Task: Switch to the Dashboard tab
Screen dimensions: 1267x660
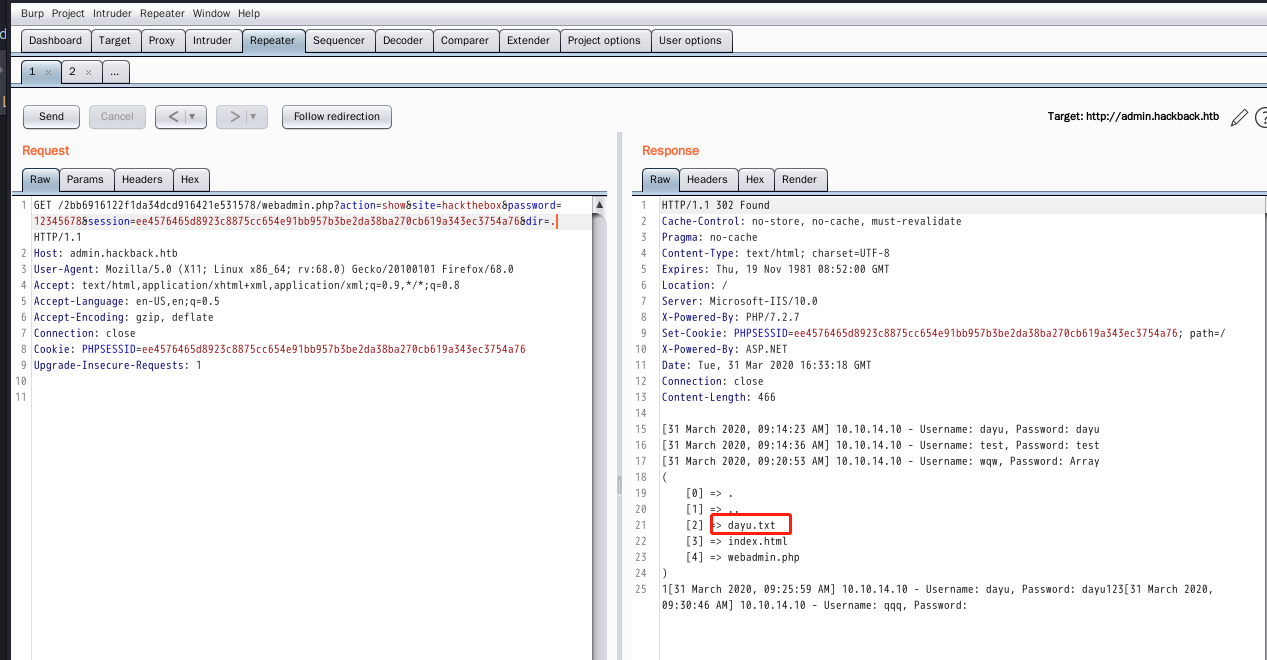Action: coord(55,41)
